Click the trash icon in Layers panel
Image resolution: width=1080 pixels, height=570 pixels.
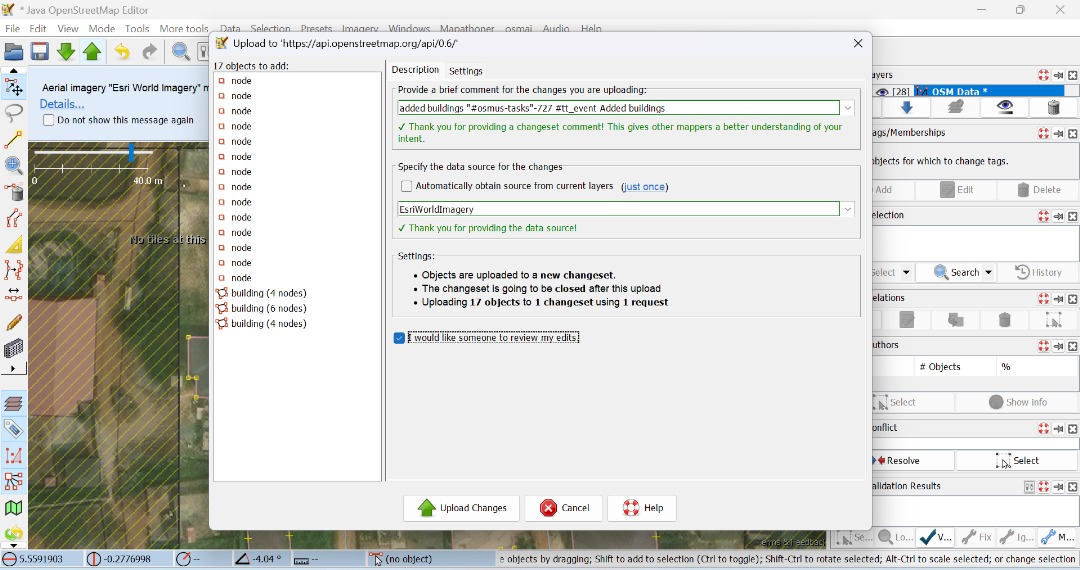(x=1053, y=107)
